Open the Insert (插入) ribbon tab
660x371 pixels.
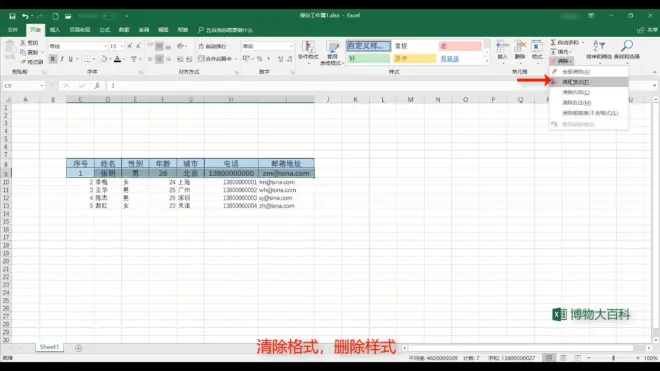tap(55, 30)
